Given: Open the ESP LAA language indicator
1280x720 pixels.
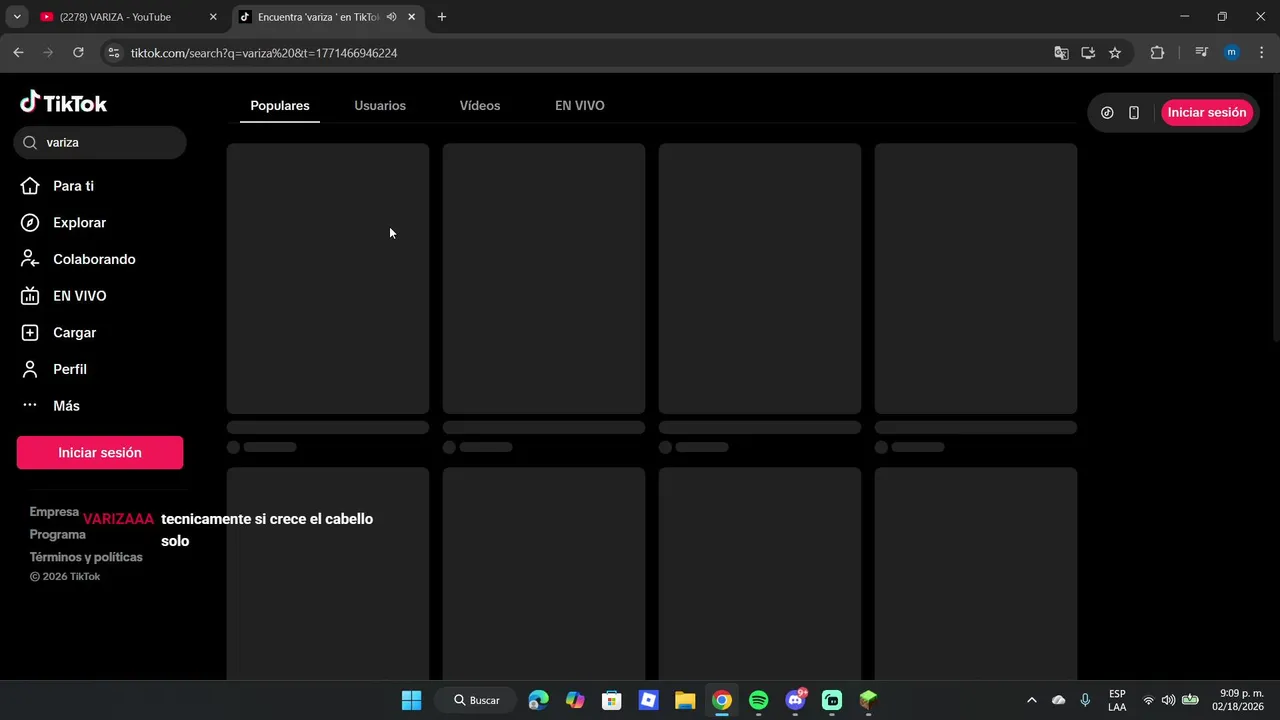Looking at the screenshot, I should point(1117,700).
